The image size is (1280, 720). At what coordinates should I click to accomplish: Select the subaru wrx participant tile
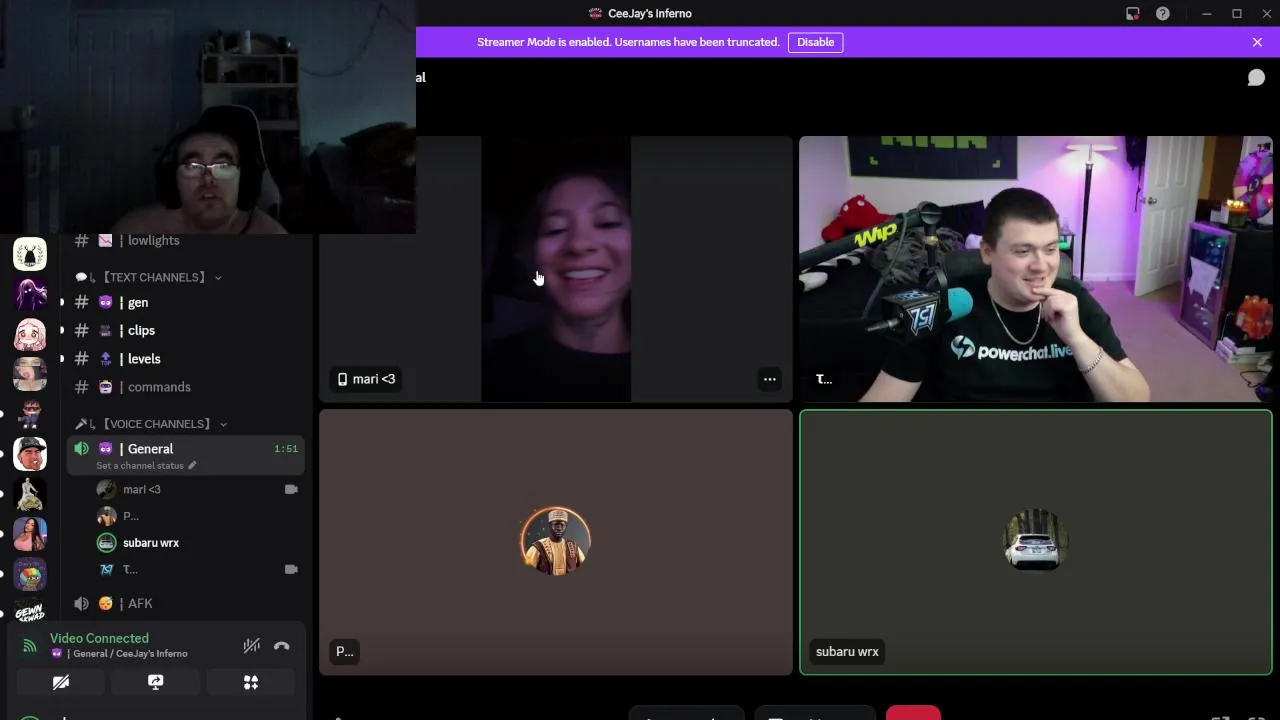[x=1035, y=542]
